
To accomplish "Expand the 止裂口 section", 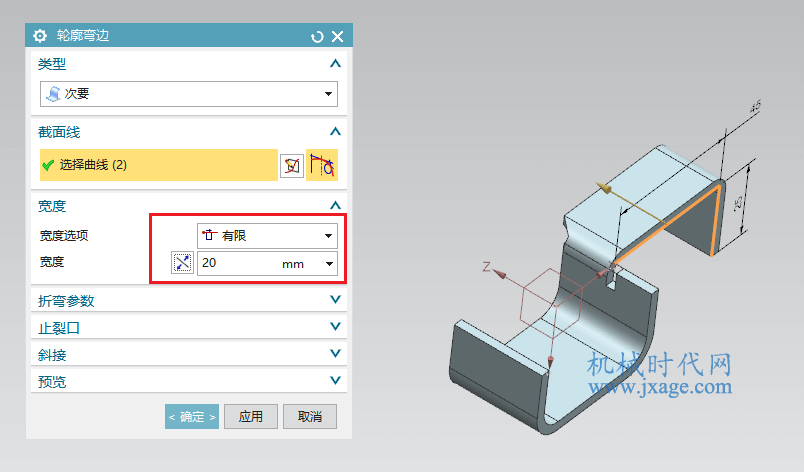I will (189, 327).
